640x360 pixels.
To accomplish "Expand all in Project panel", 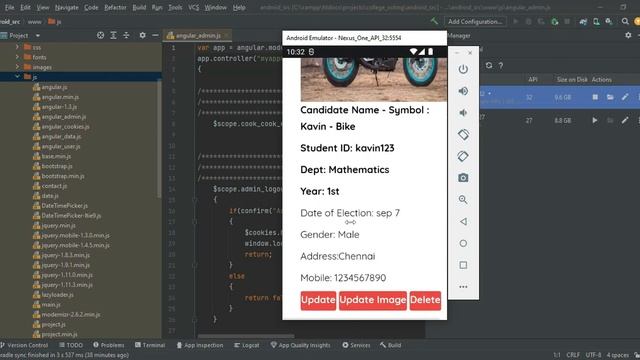I will [x=113, y=36].
